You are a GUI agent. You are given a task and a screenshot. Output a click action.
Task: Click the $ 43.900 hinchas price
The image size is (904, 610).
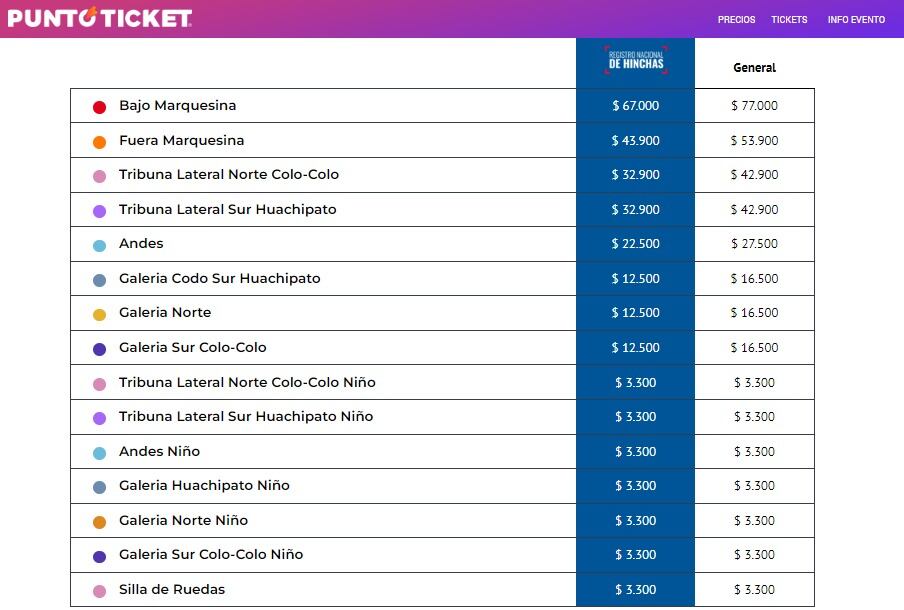click(x=635, y=140)
